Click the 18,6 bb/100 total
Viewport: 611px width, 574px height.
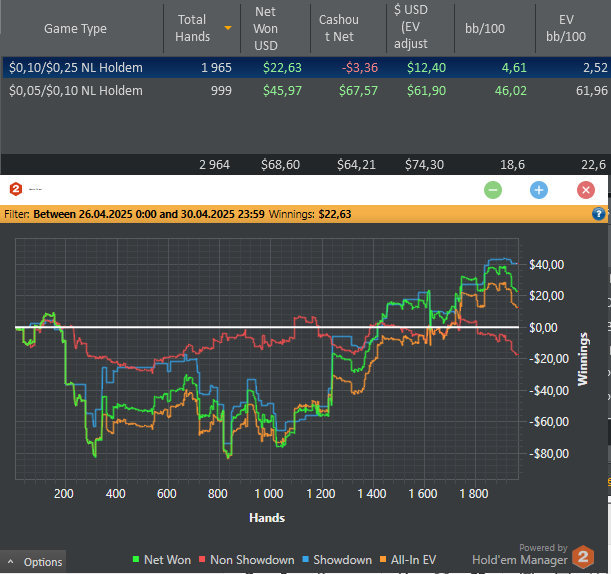coord(512,164)
